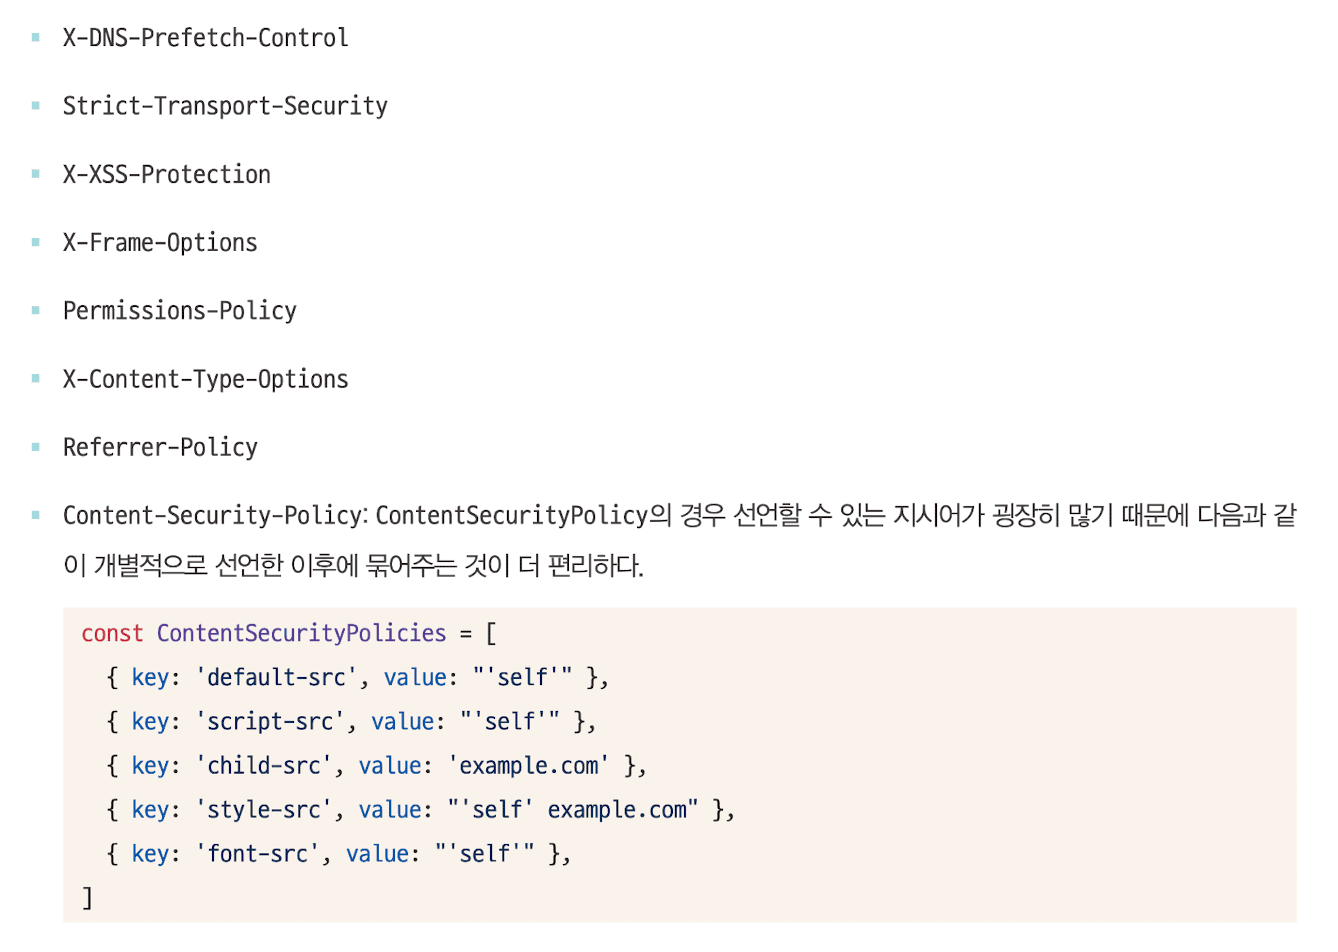Click the const ContentSecurityPolicies code line
The image size is (1338, 952).
(289, 633)
